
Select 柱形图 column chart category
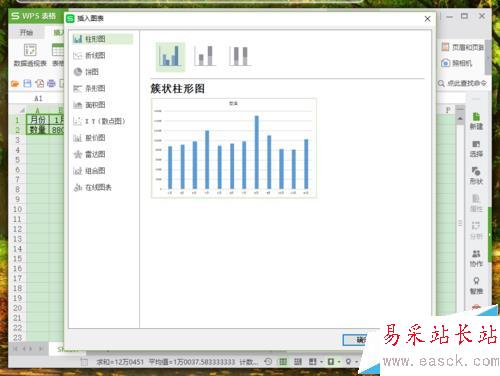pos(102,39)
